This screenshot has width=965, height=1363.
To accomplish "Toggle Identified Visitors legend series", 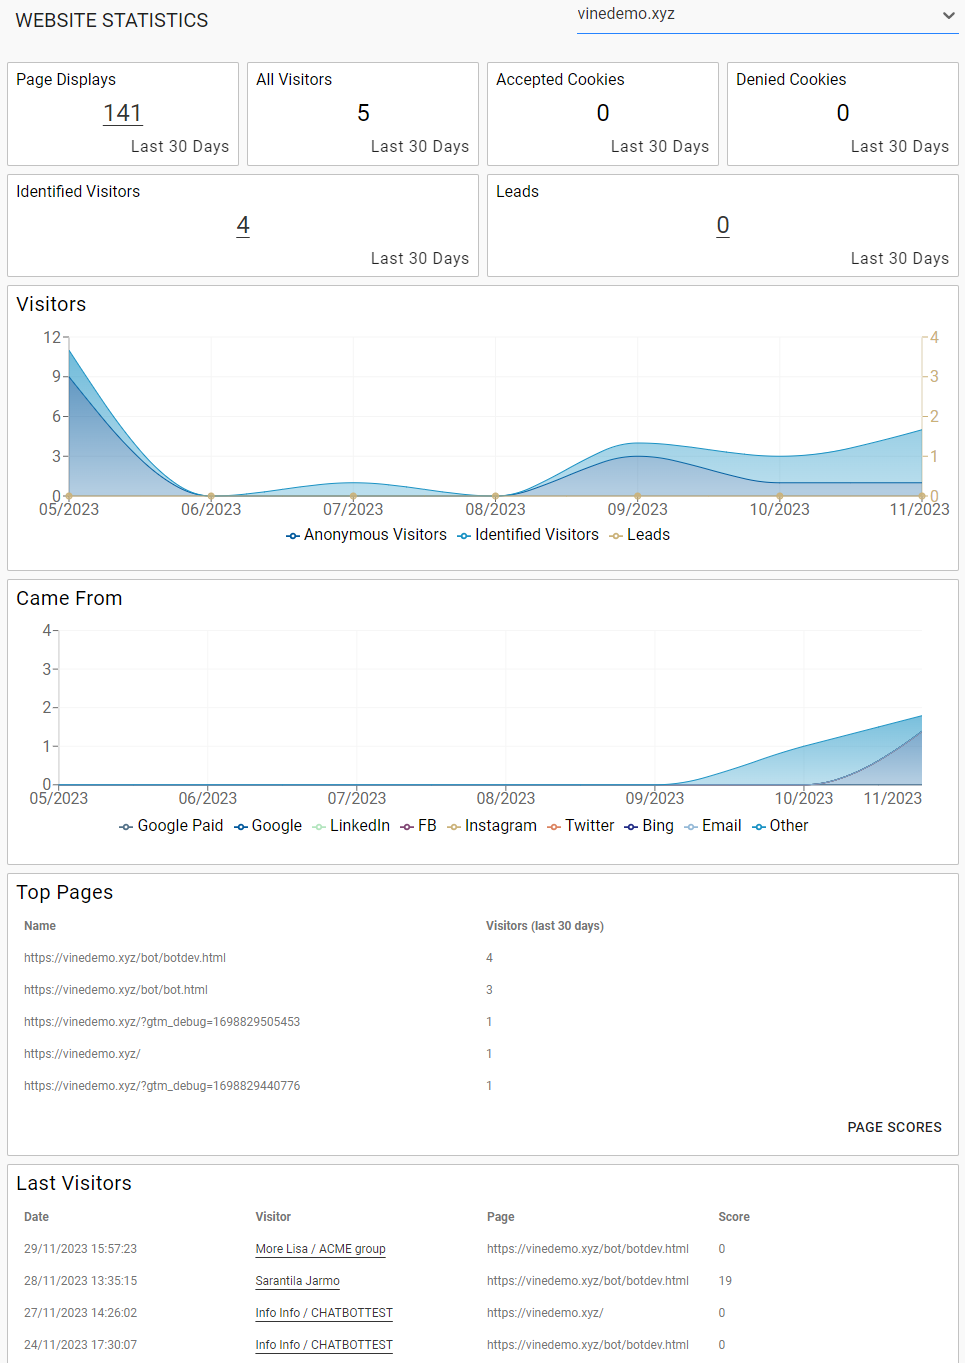I will coord(528,535).
